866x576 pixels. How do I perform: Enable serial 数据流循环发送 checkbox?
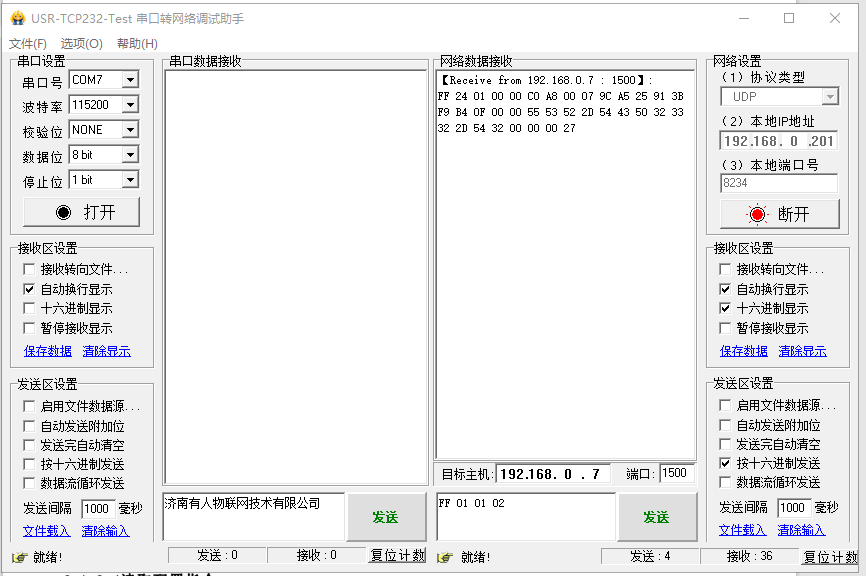[x=29, y=484]
